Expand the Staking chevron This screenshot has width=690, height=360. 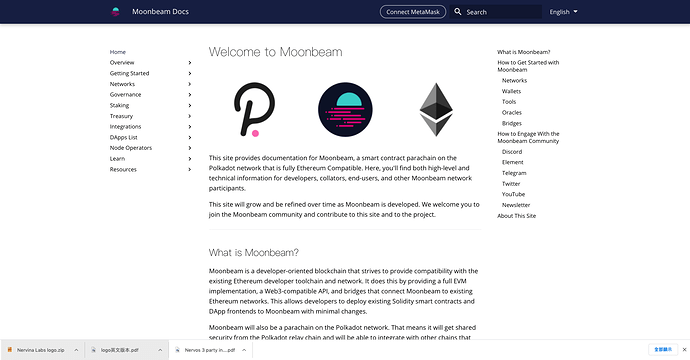[190, 106]
